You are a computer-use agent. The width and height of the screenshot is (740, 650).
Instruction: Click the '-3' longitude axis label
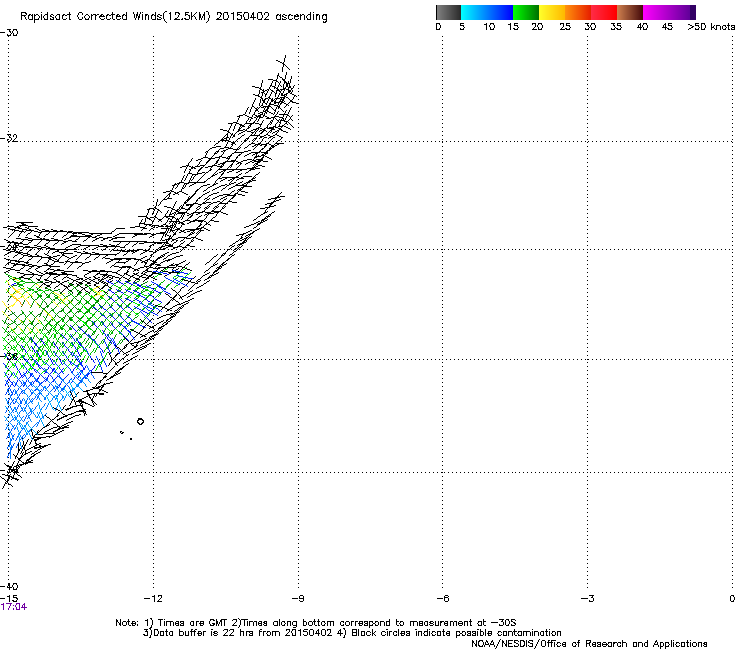(587, 599)
